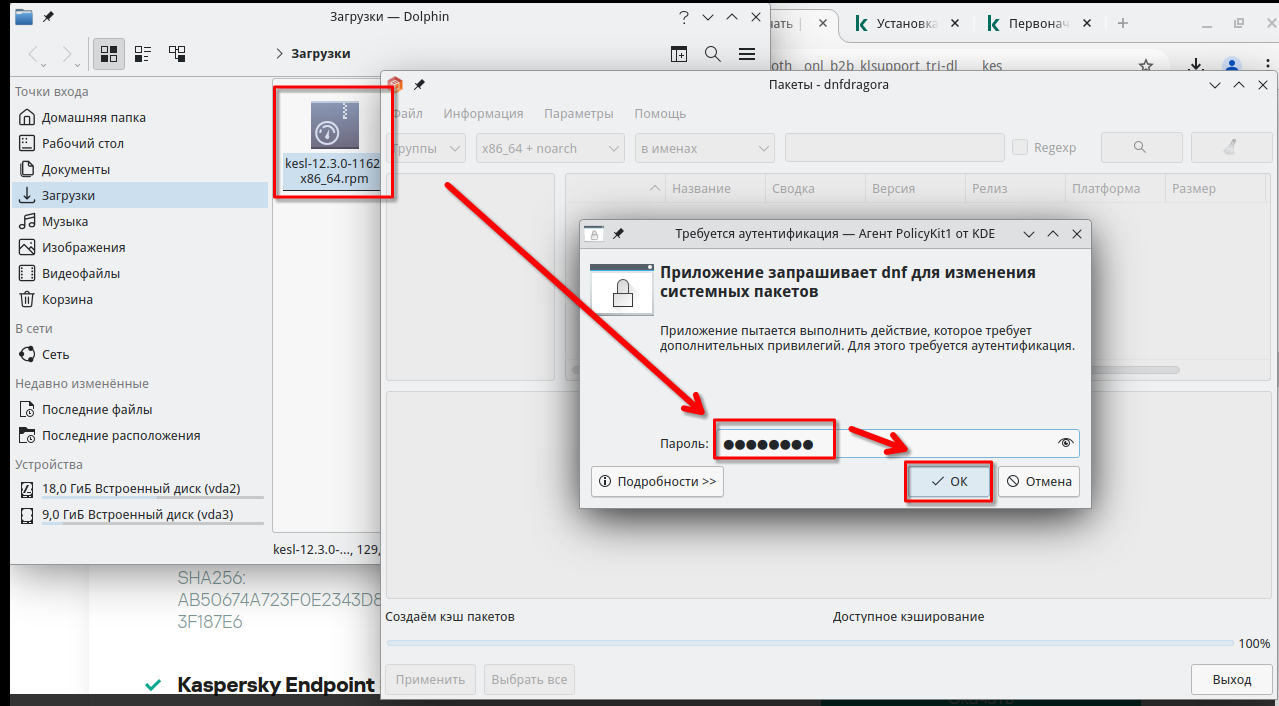Viewport: 1279px width, 706px height.
Task: Open Dolphin search magnifier icon
Action: 713,54
